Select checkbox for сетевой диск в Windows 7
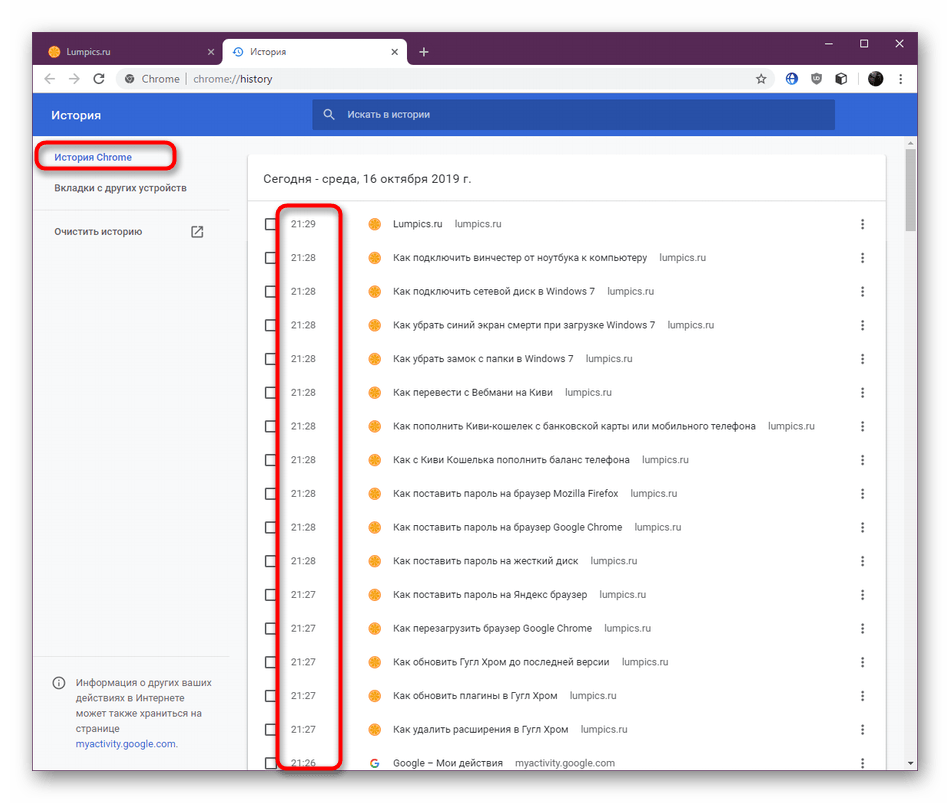The width and height of the screenshot is (950, 803). point(270,292)
